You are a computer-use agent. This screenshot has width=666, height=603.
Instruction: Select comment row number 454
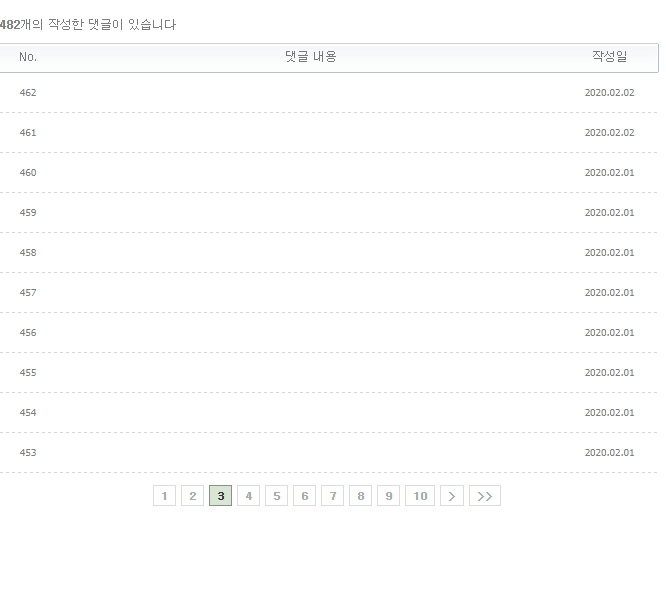pyautogui.click(x=329, y=412)
